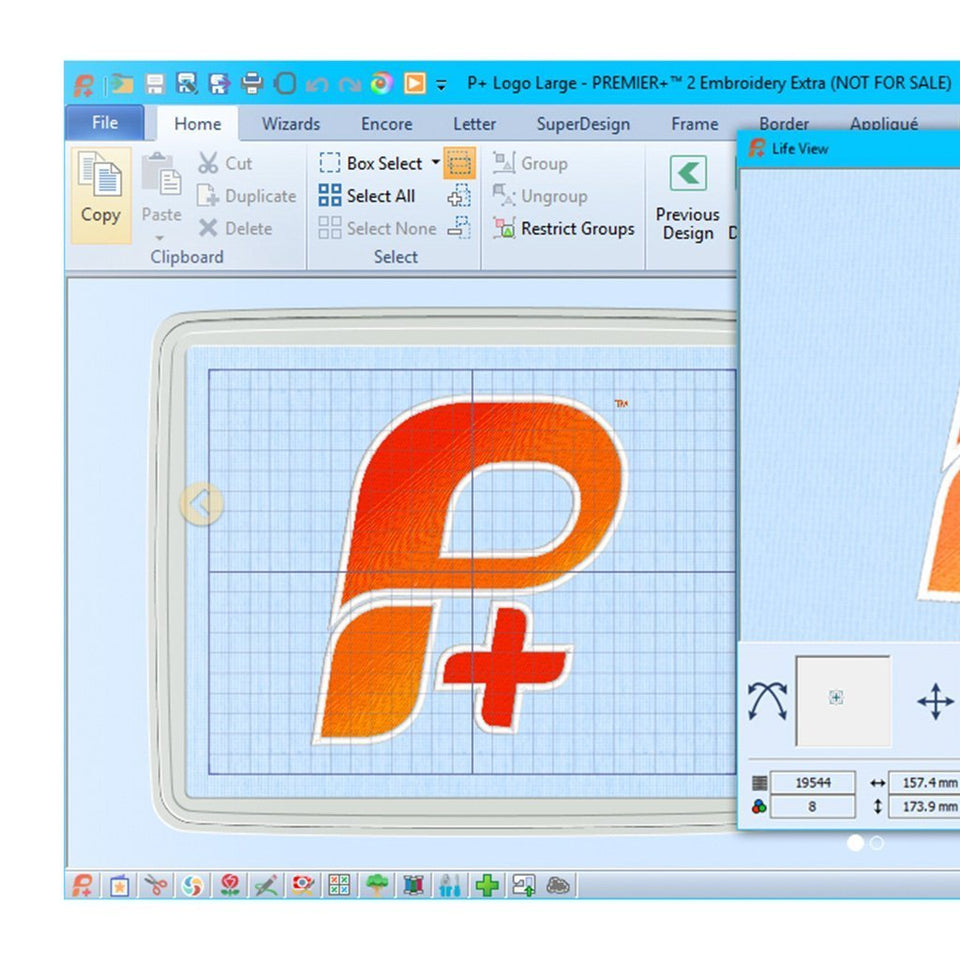Viewport: 960px width, 960px height.
Task: Click the green plus icon in the bottom toolbar
Action: (487, 885)
